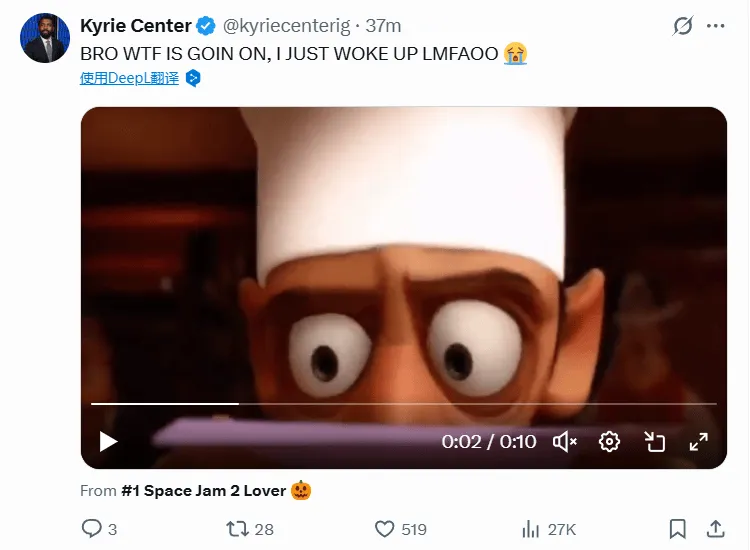
Task: Open video settings gear
Action: 610,441
